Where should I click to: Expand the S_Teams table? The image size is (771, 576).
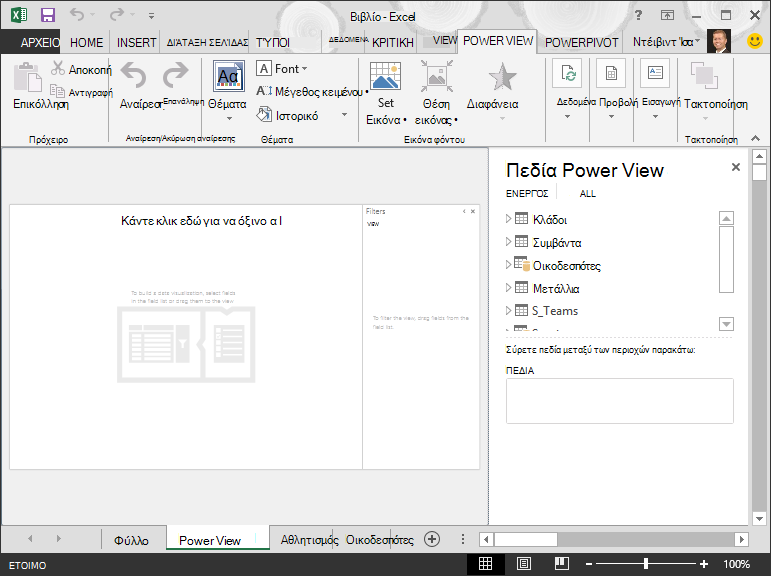508,310
